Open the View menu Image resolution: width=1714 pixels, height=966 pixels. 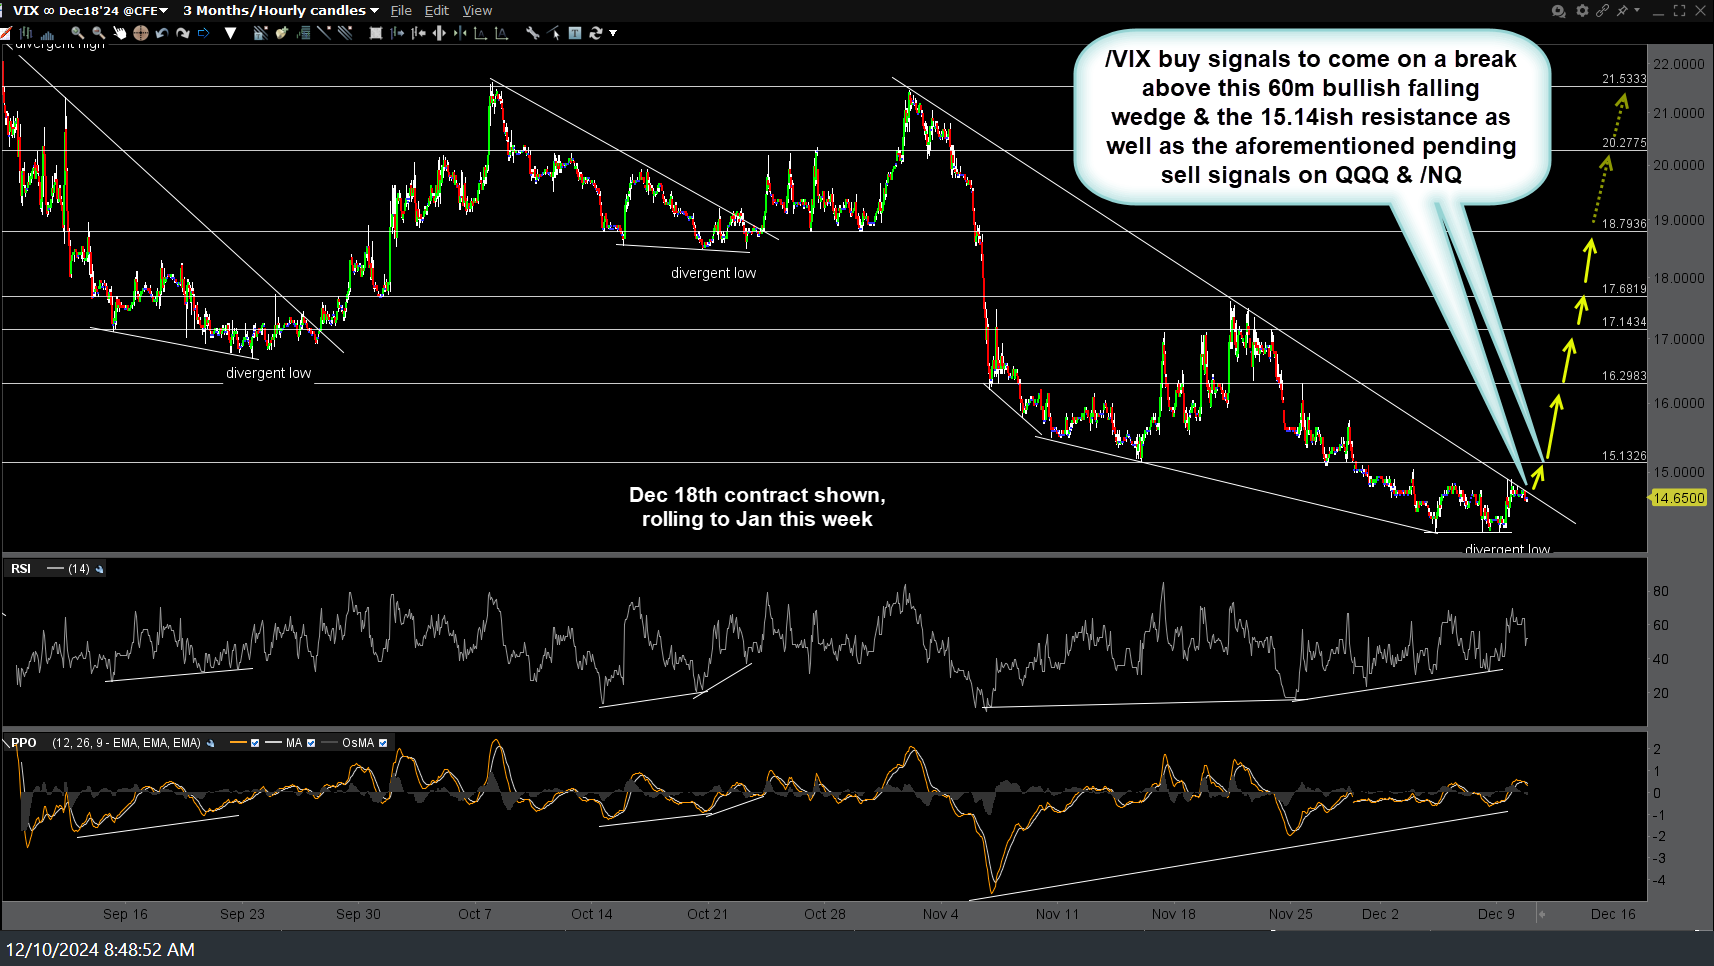click(x=477, y=11)
